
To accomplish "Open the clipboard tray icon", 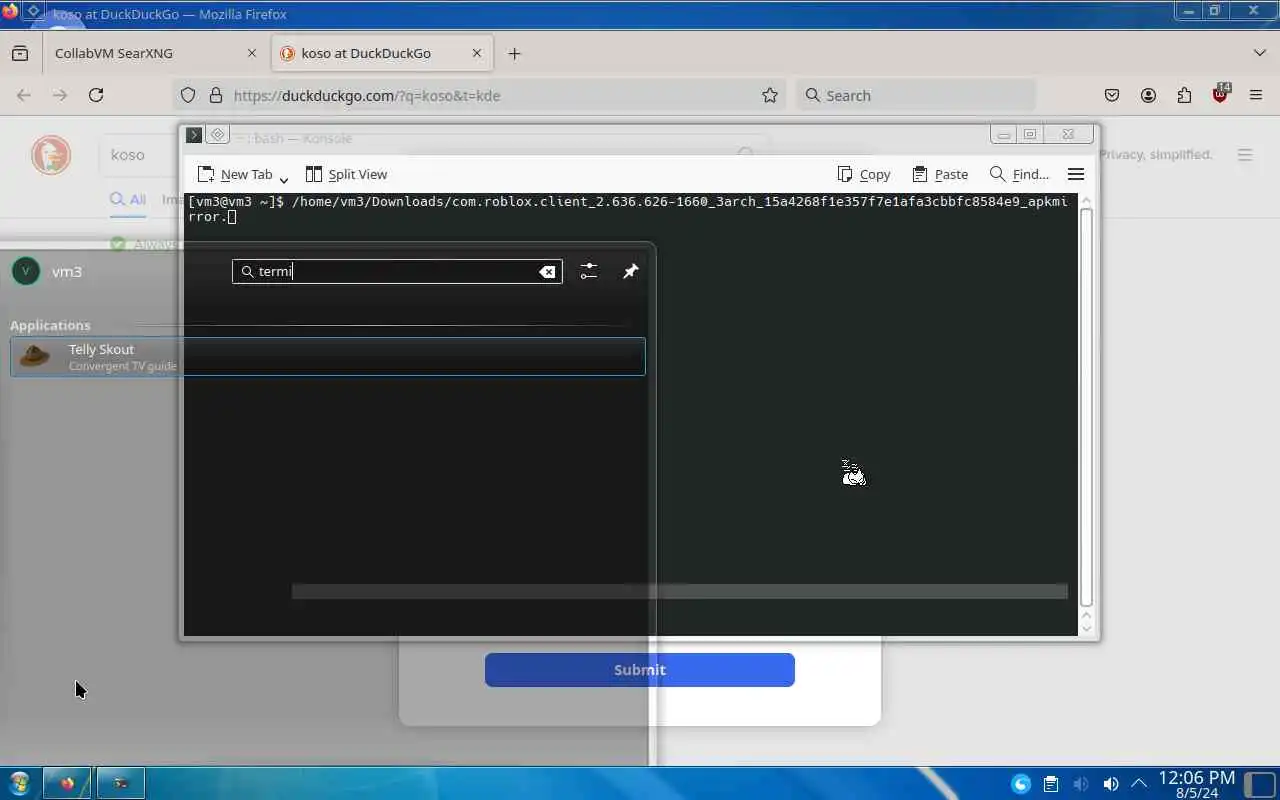I will [x=1050, y=784].
